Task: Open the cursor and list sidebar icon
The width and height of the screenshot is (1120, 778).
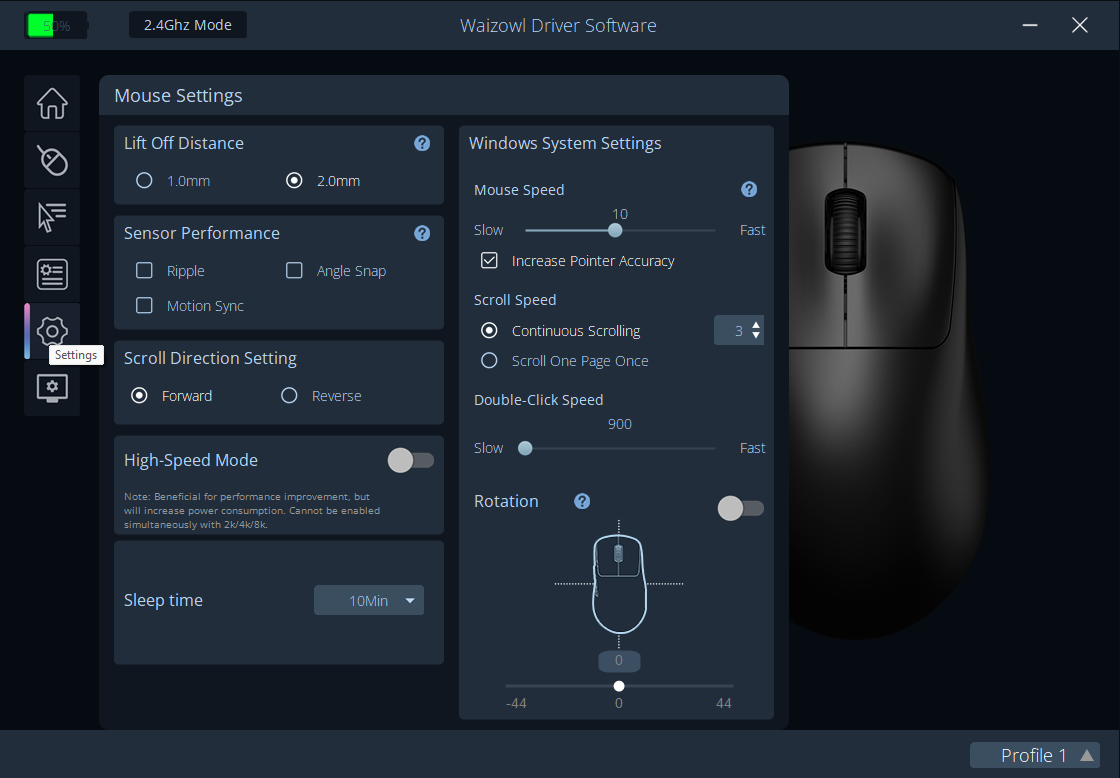Action: (52, 217)
